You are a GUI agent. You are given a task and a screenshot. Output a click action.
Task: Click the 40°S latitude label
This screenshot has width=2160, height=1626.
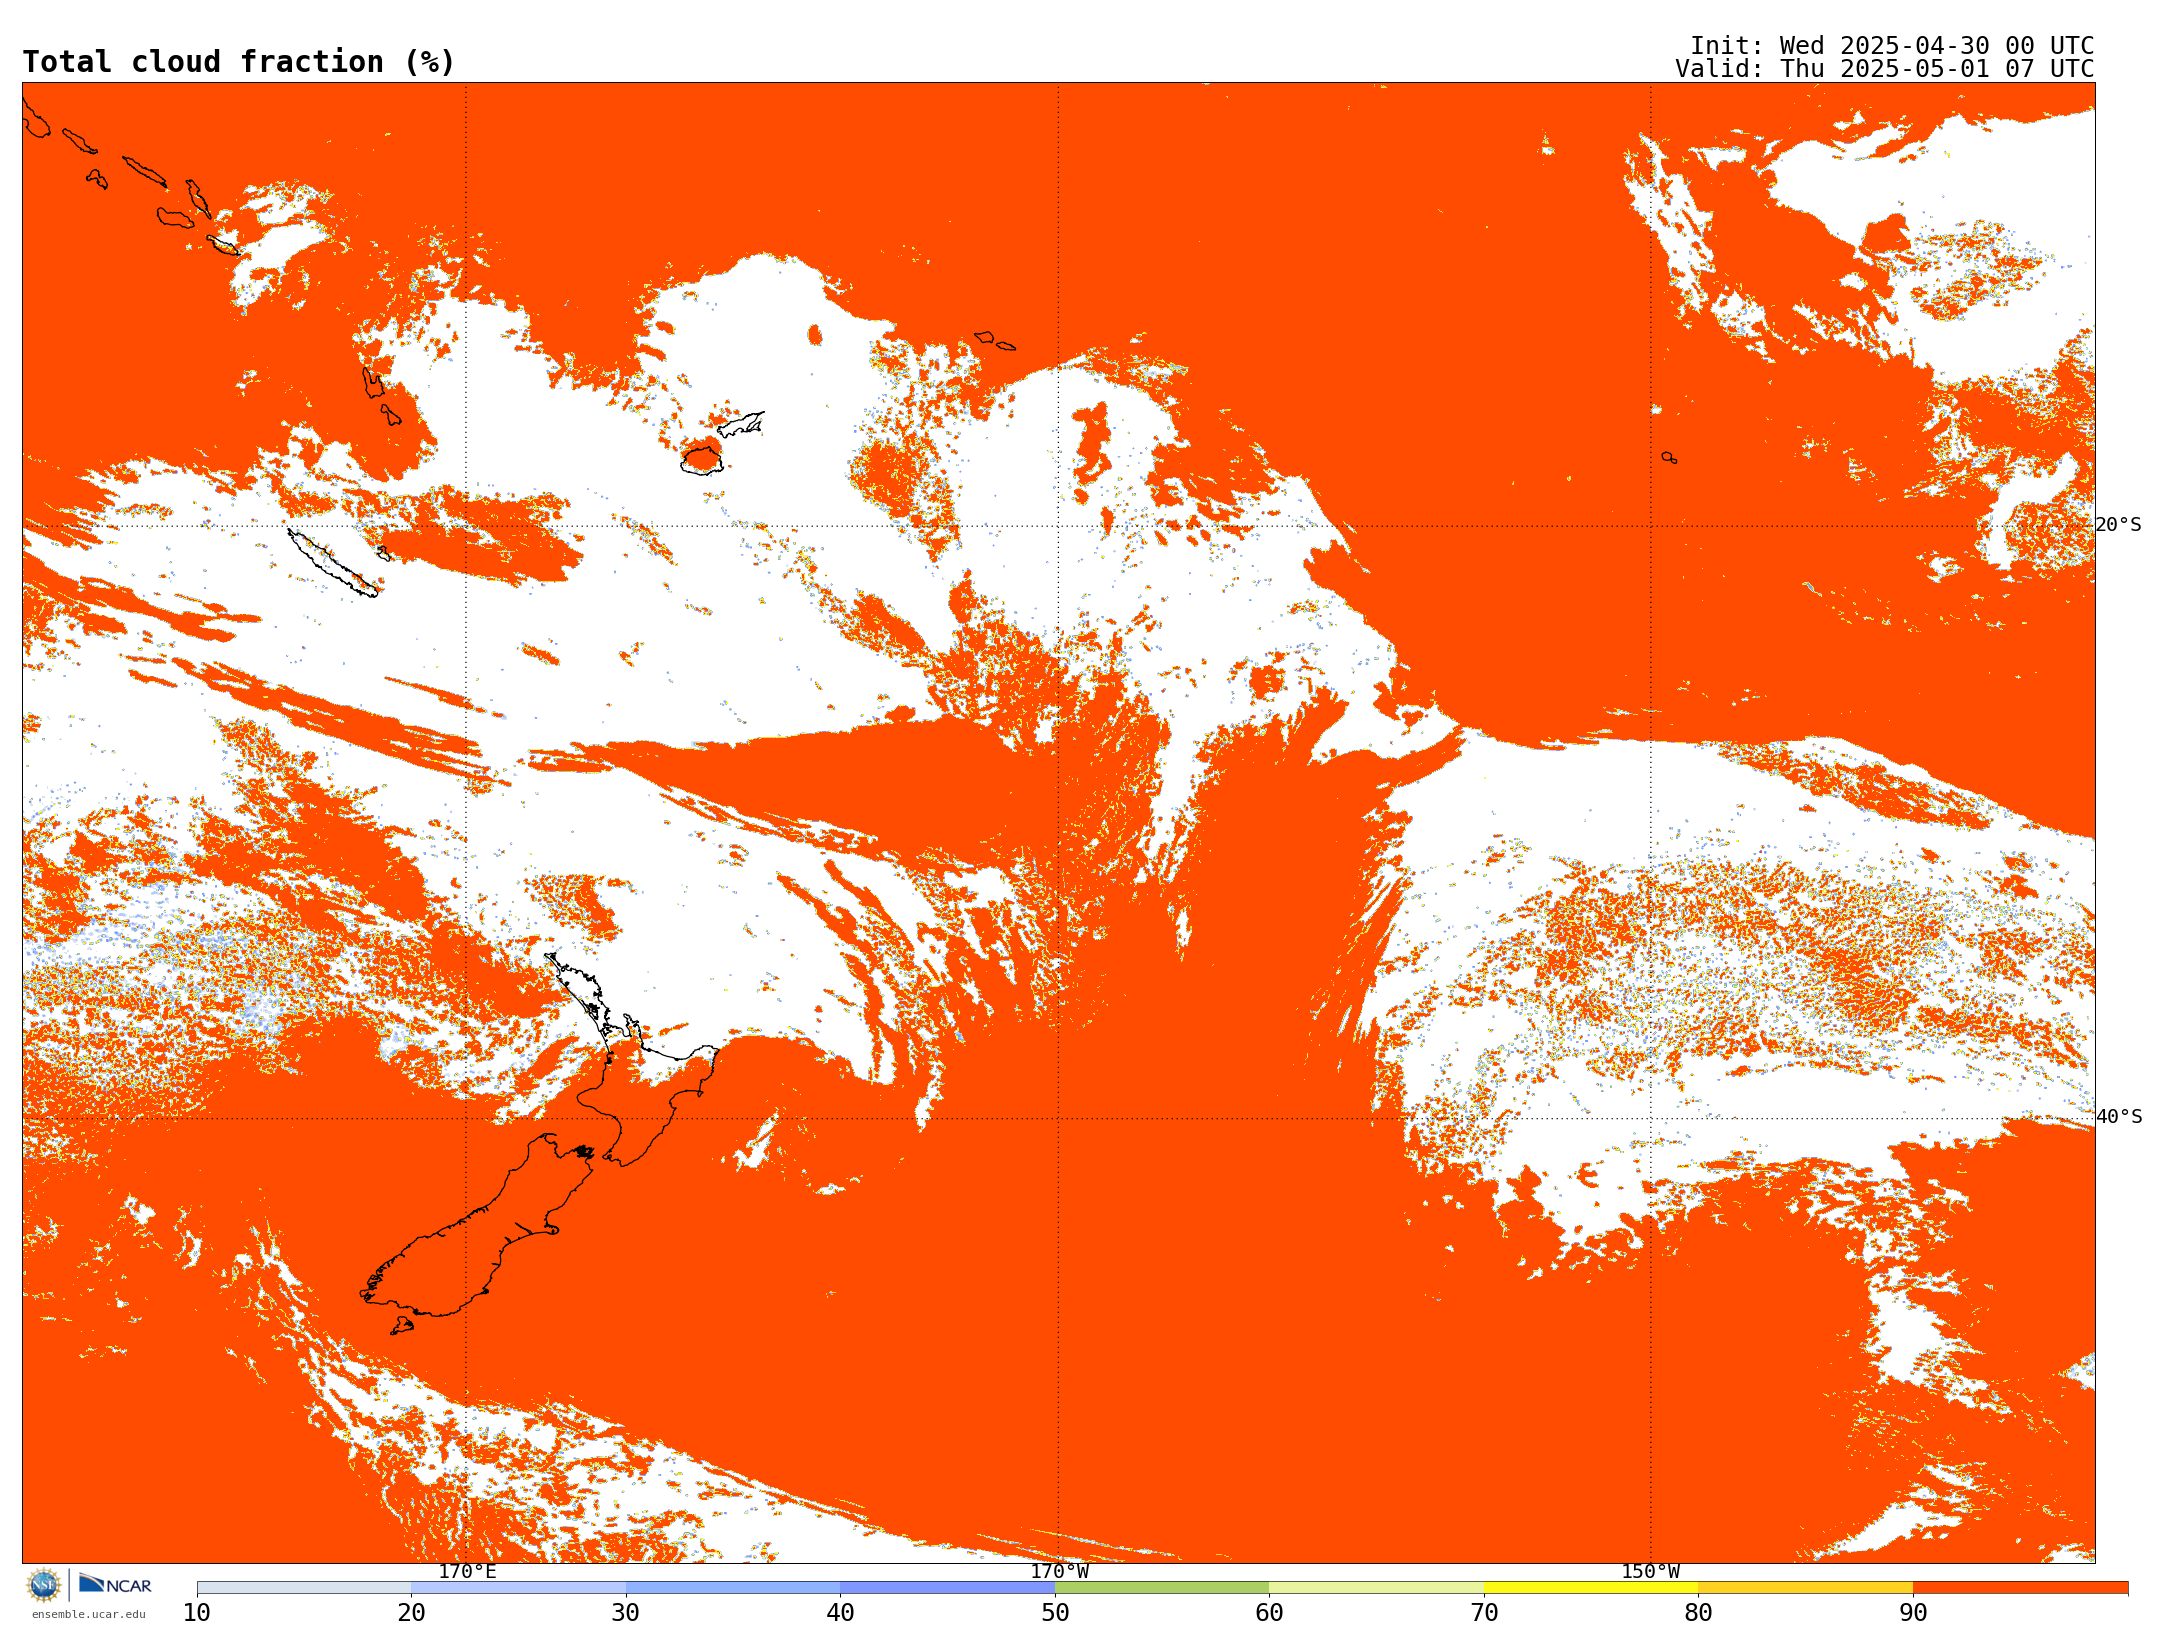pos(2118,1117)
